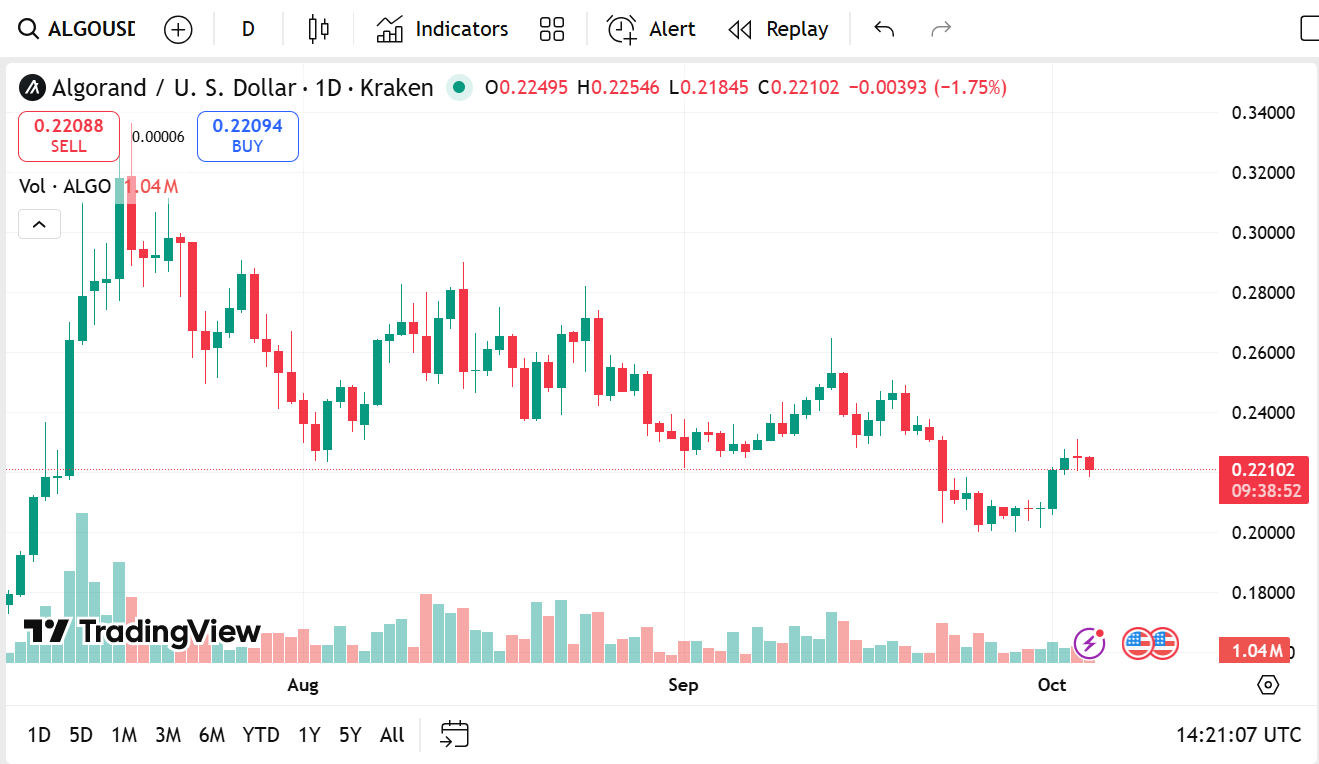
Task: Open the D interval dropdown
Action: coord(248,29)
